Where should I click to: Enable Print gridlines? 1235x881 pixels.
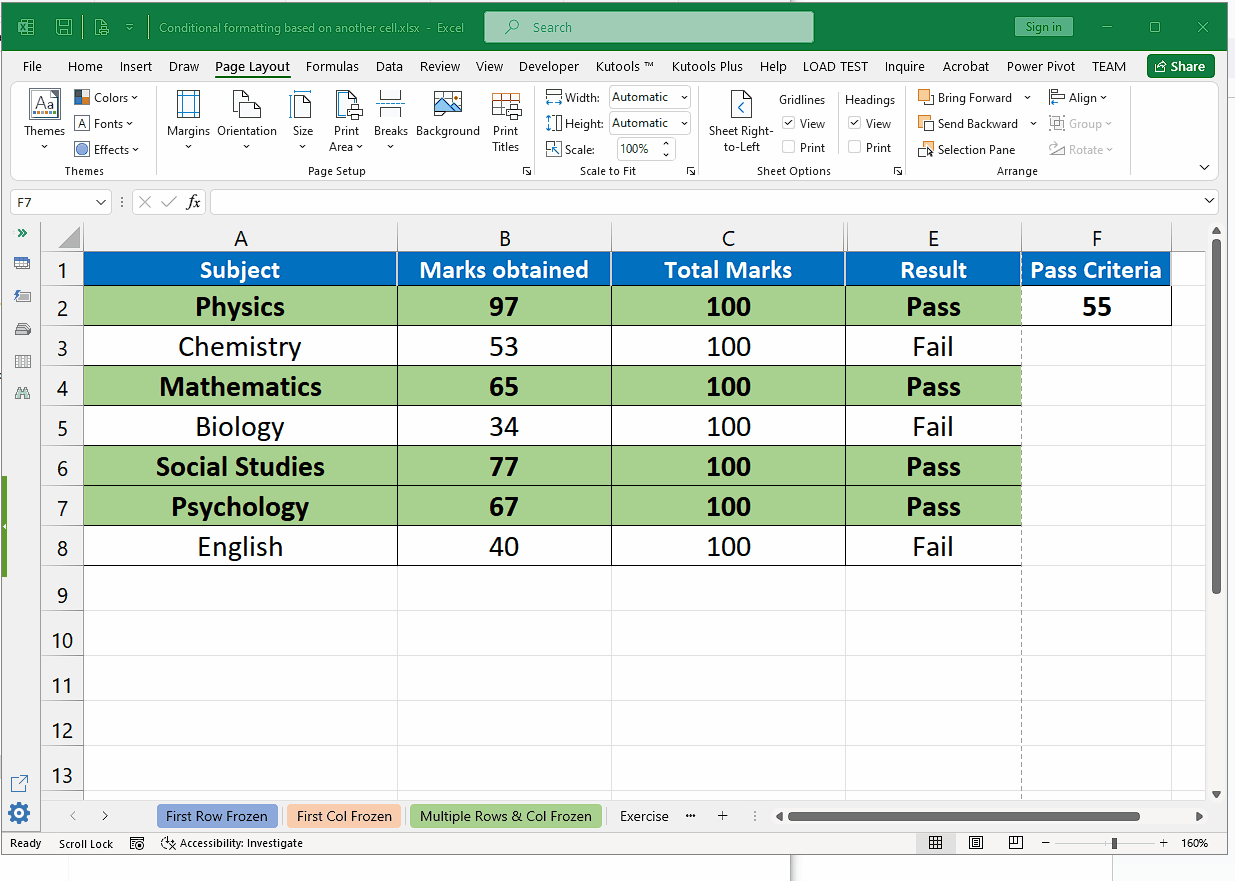[x=790, y=146]
